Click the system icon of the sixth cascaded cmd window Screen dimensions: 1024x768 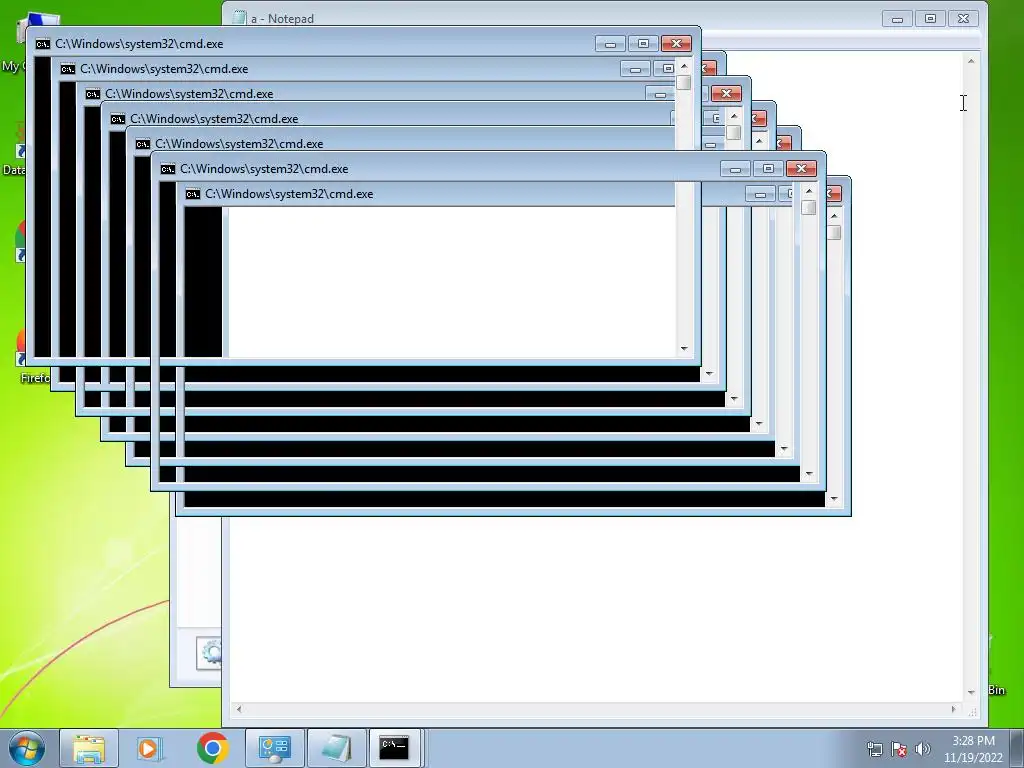168,169
